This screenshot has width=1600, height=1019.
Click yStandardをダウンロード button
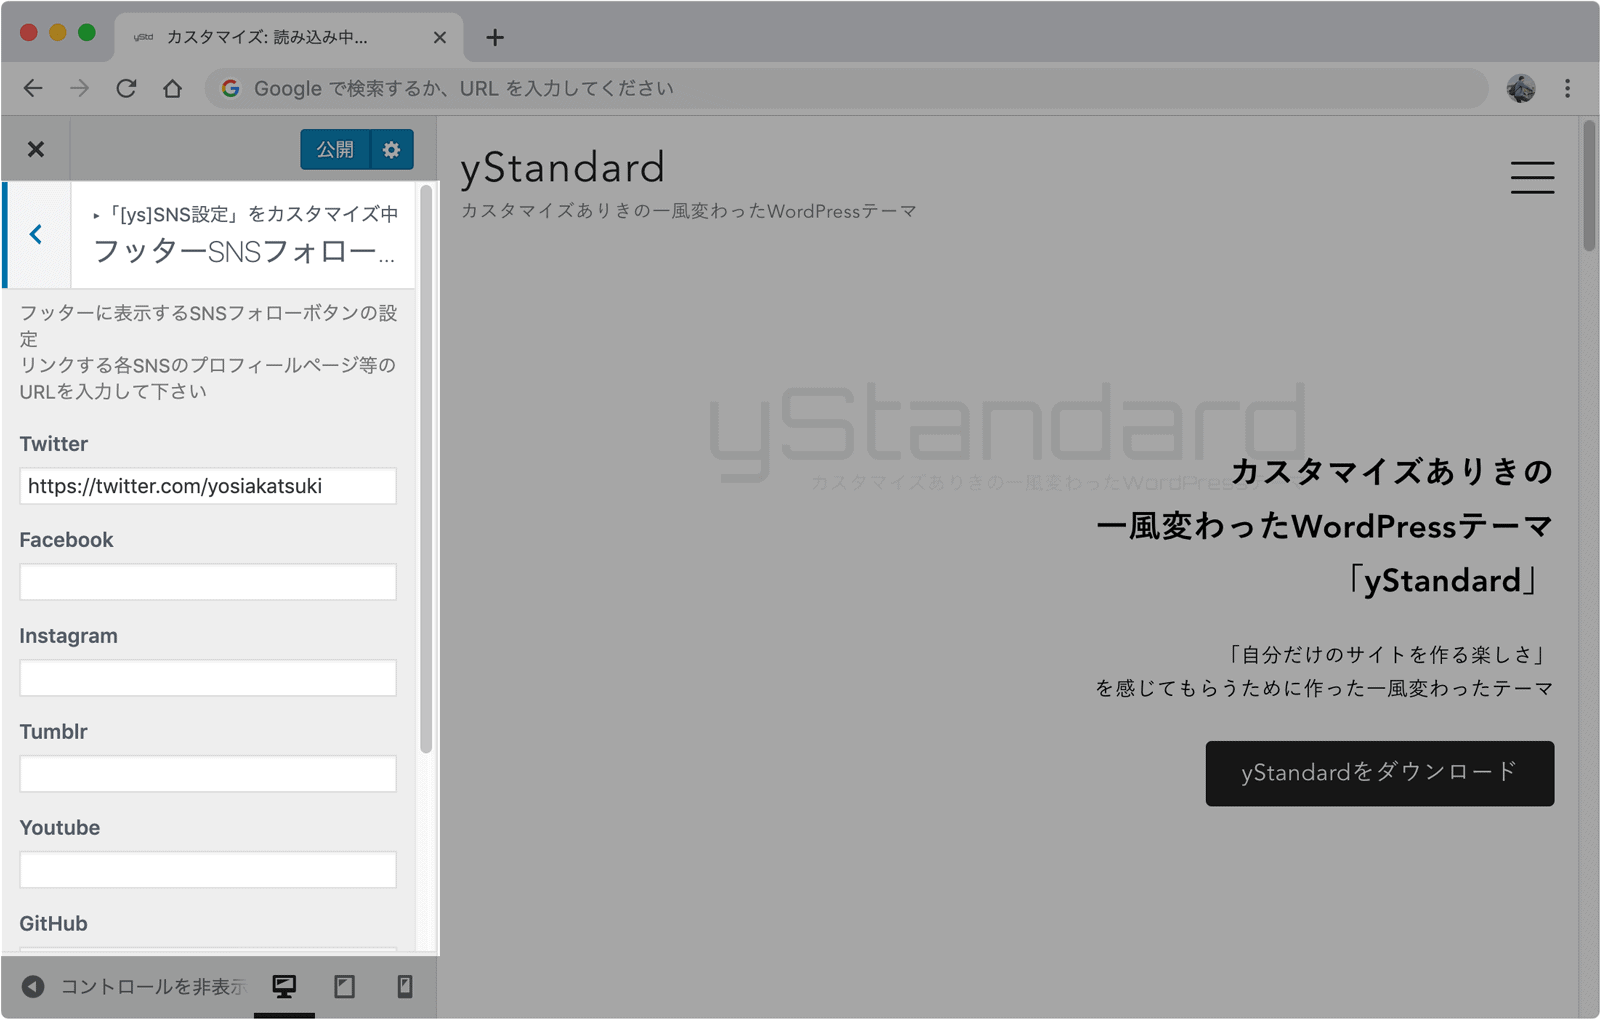1379,773
